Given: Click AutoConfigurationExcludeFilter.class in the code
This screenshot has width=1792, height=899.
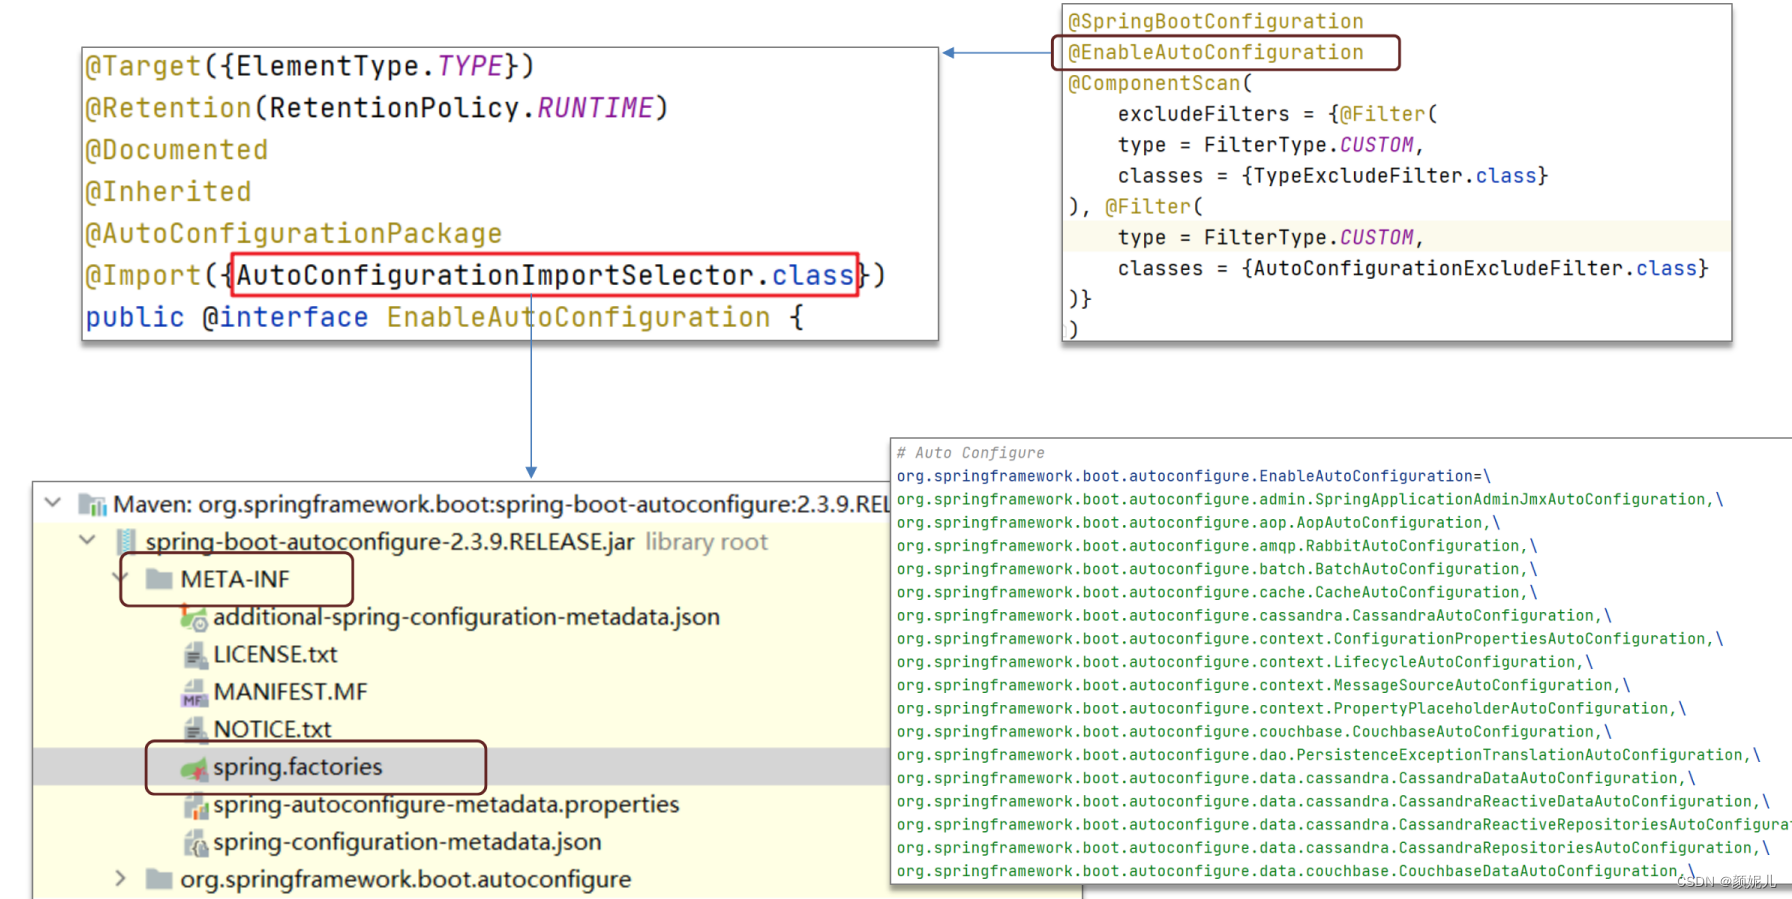Looking at the screenshot, I should [1475, 268].
